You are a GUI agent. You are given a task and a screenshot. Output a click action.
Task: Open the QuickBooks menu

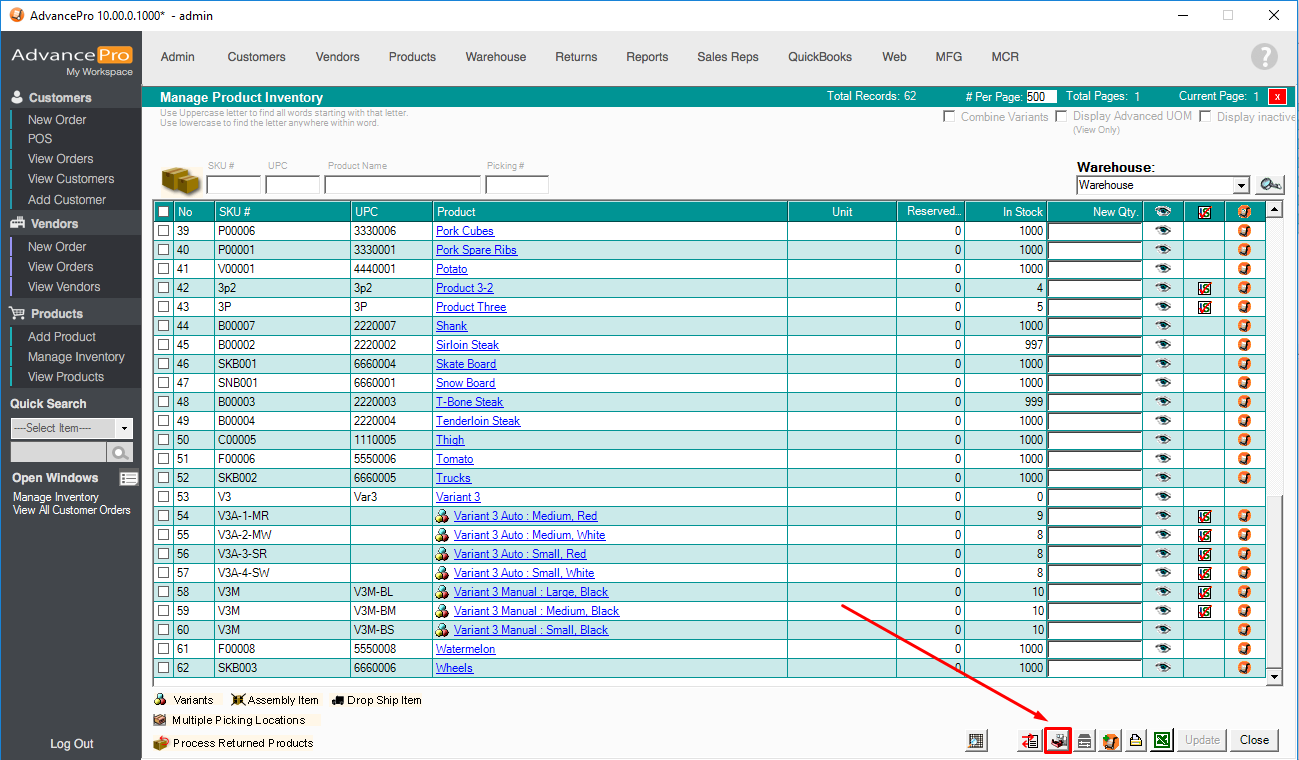820,57
